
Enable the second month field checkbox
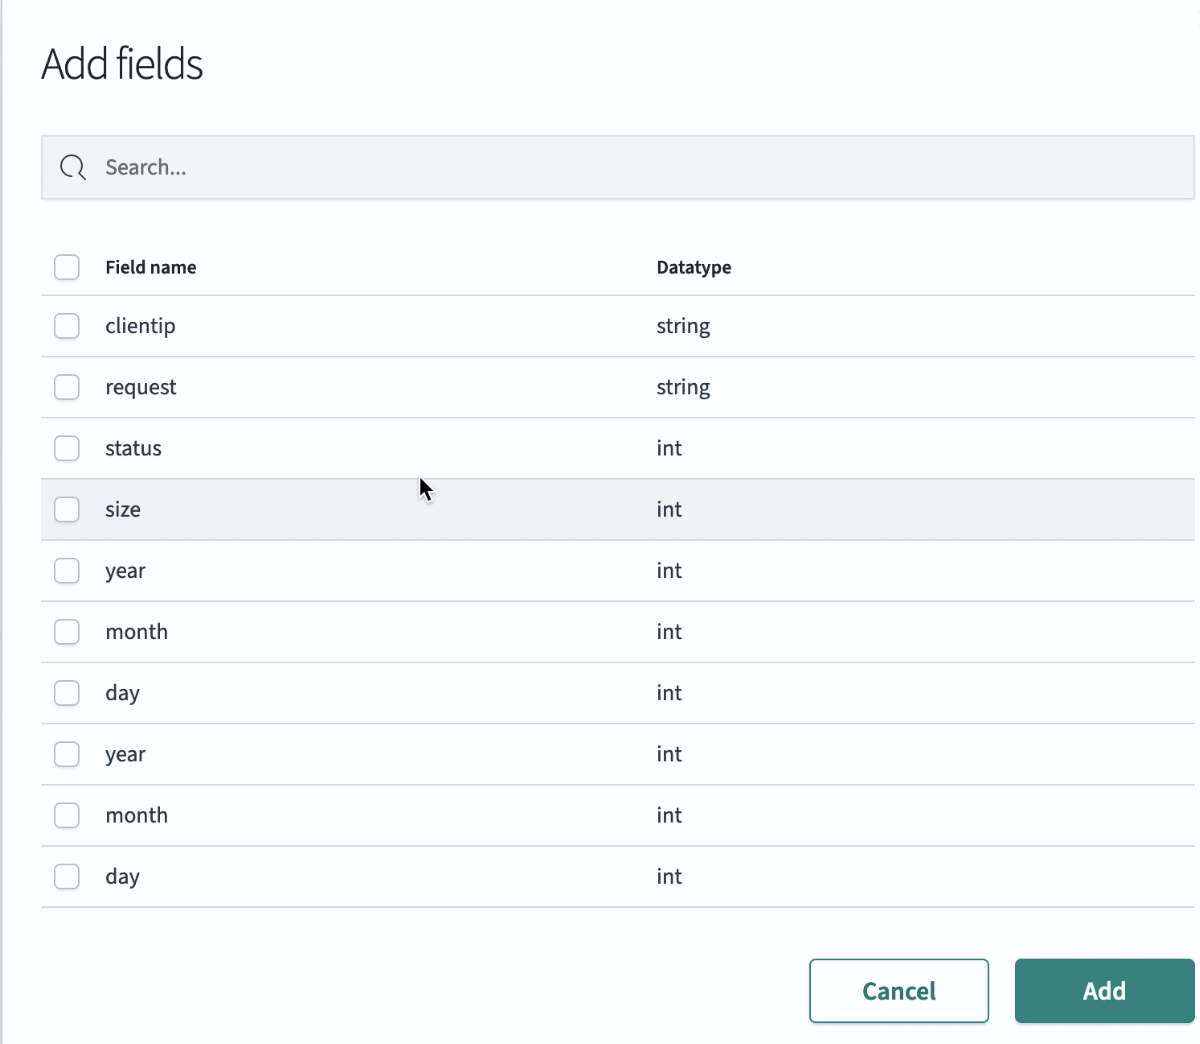point(67,815)
